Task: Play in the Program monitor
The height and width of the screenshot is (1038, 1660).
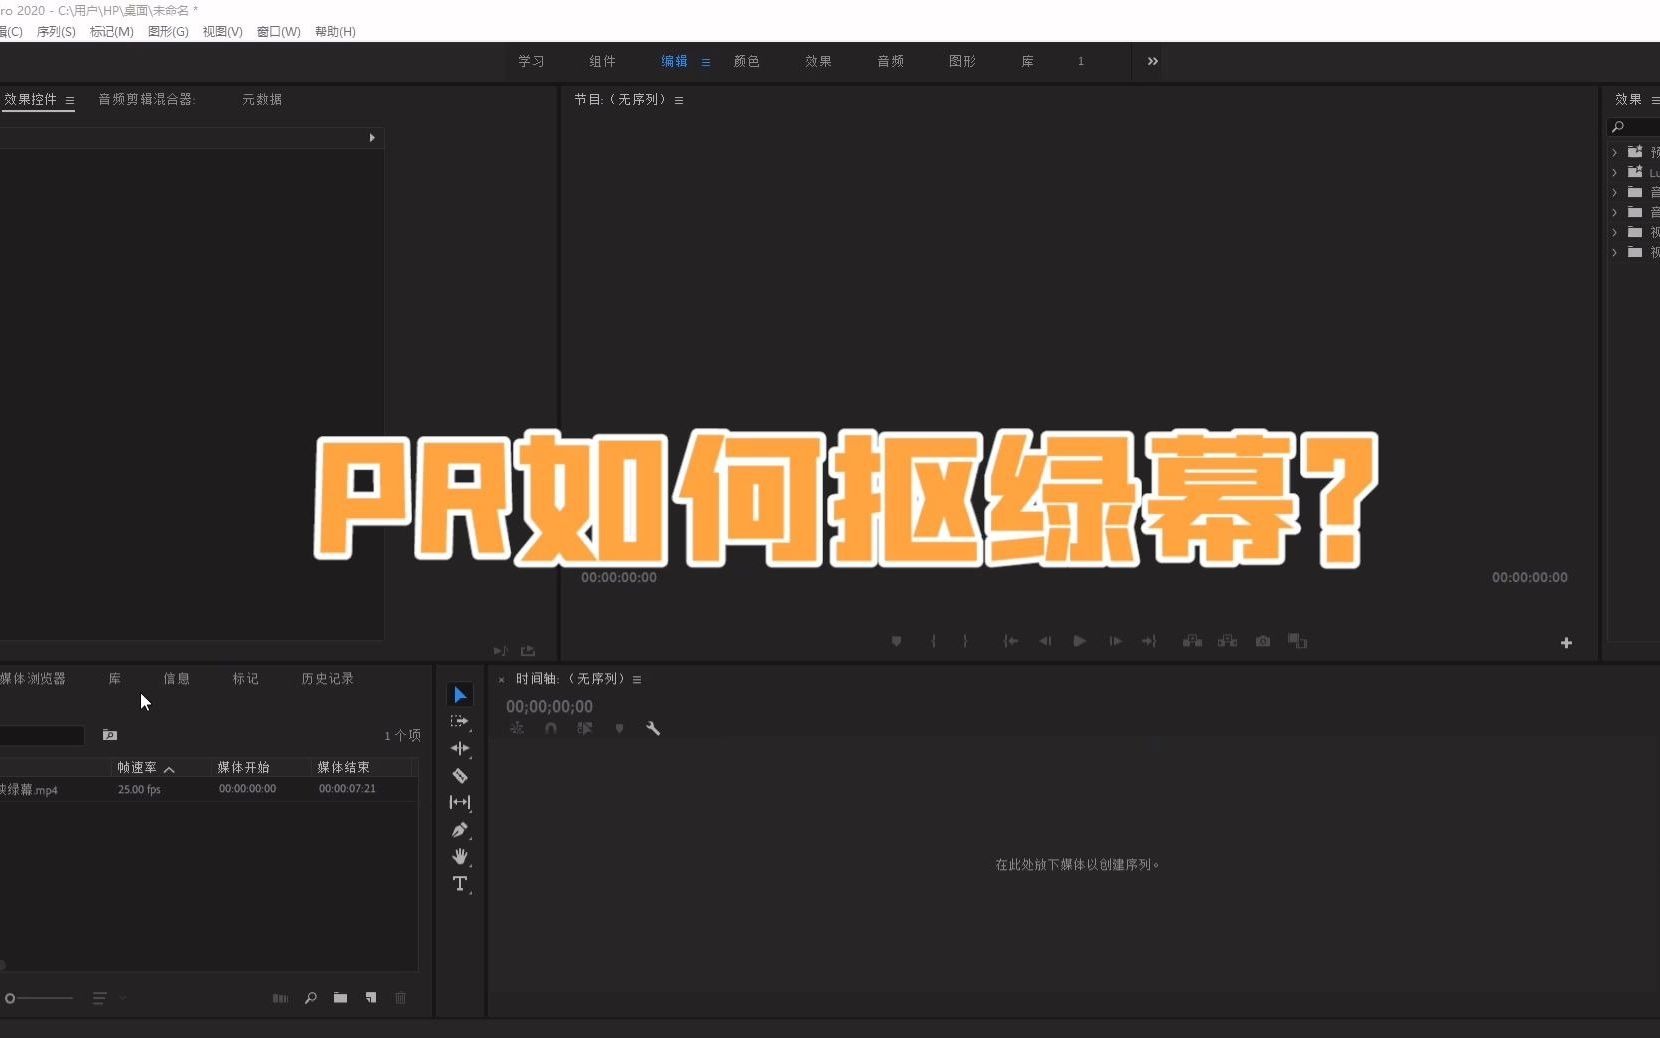Action: click(1080, 641)
